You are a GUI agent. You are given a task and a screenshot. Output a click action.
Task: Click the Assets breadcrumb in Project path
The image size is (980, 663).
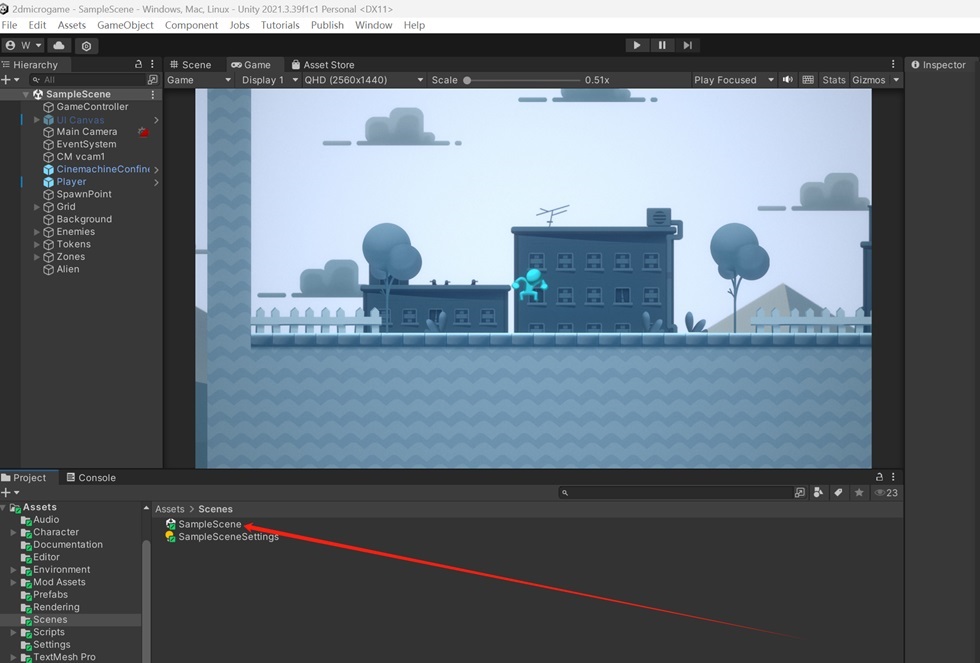coord(169,509)
